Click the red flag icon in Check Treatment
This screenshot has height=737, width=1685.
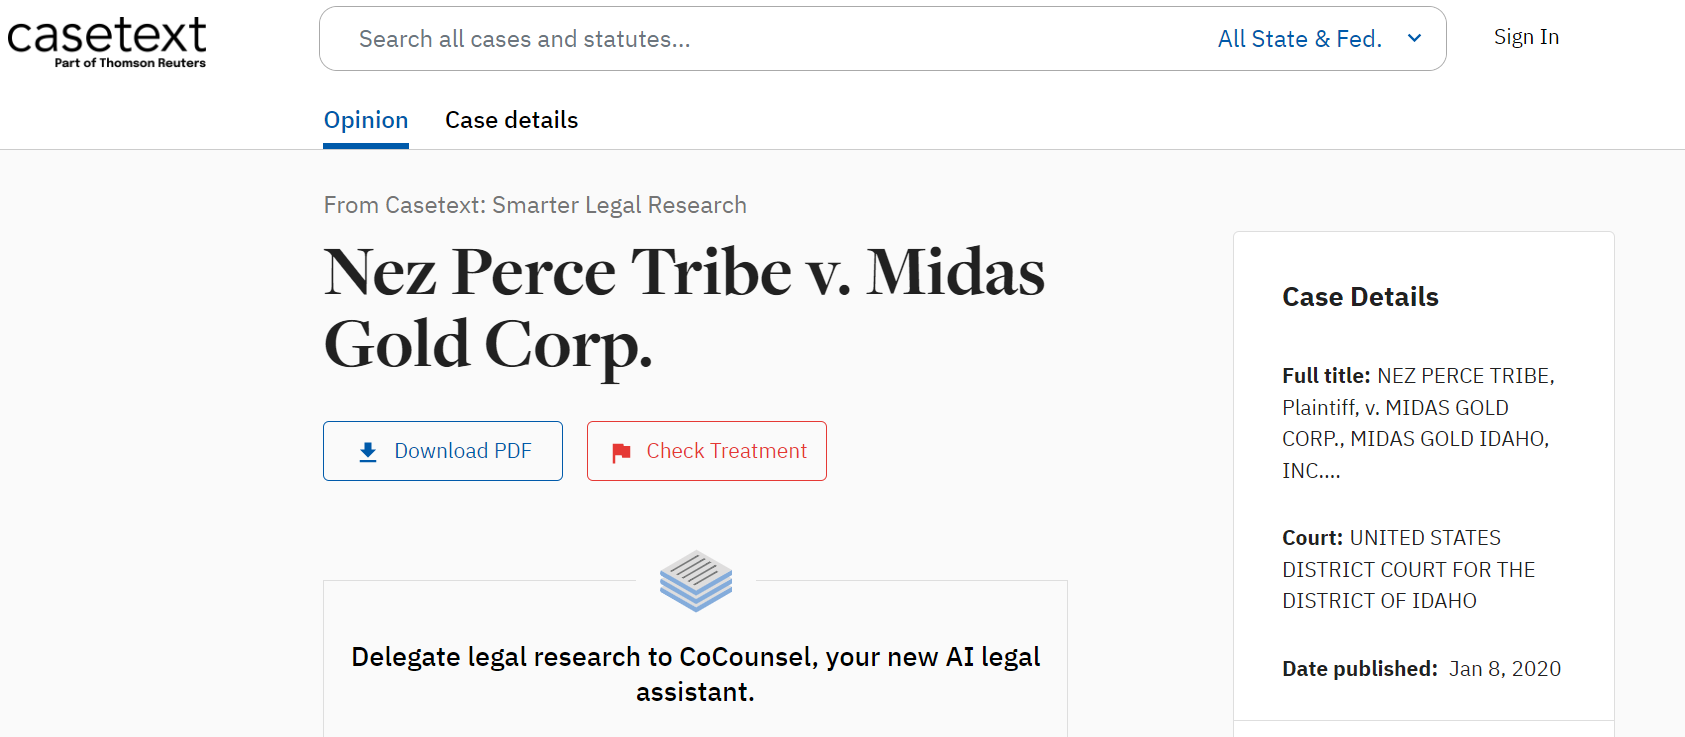620,452
